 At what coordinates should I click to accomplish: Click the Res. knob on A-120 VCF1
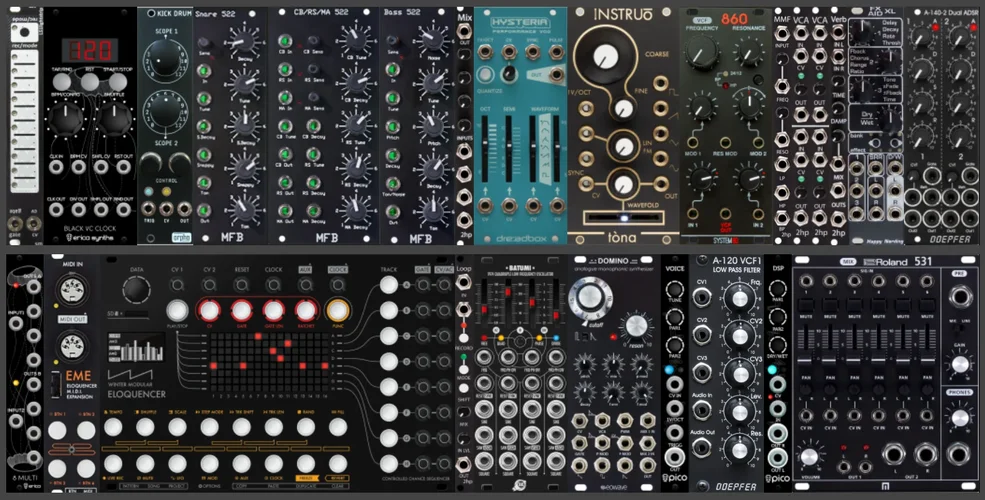[x=738, y=450]
